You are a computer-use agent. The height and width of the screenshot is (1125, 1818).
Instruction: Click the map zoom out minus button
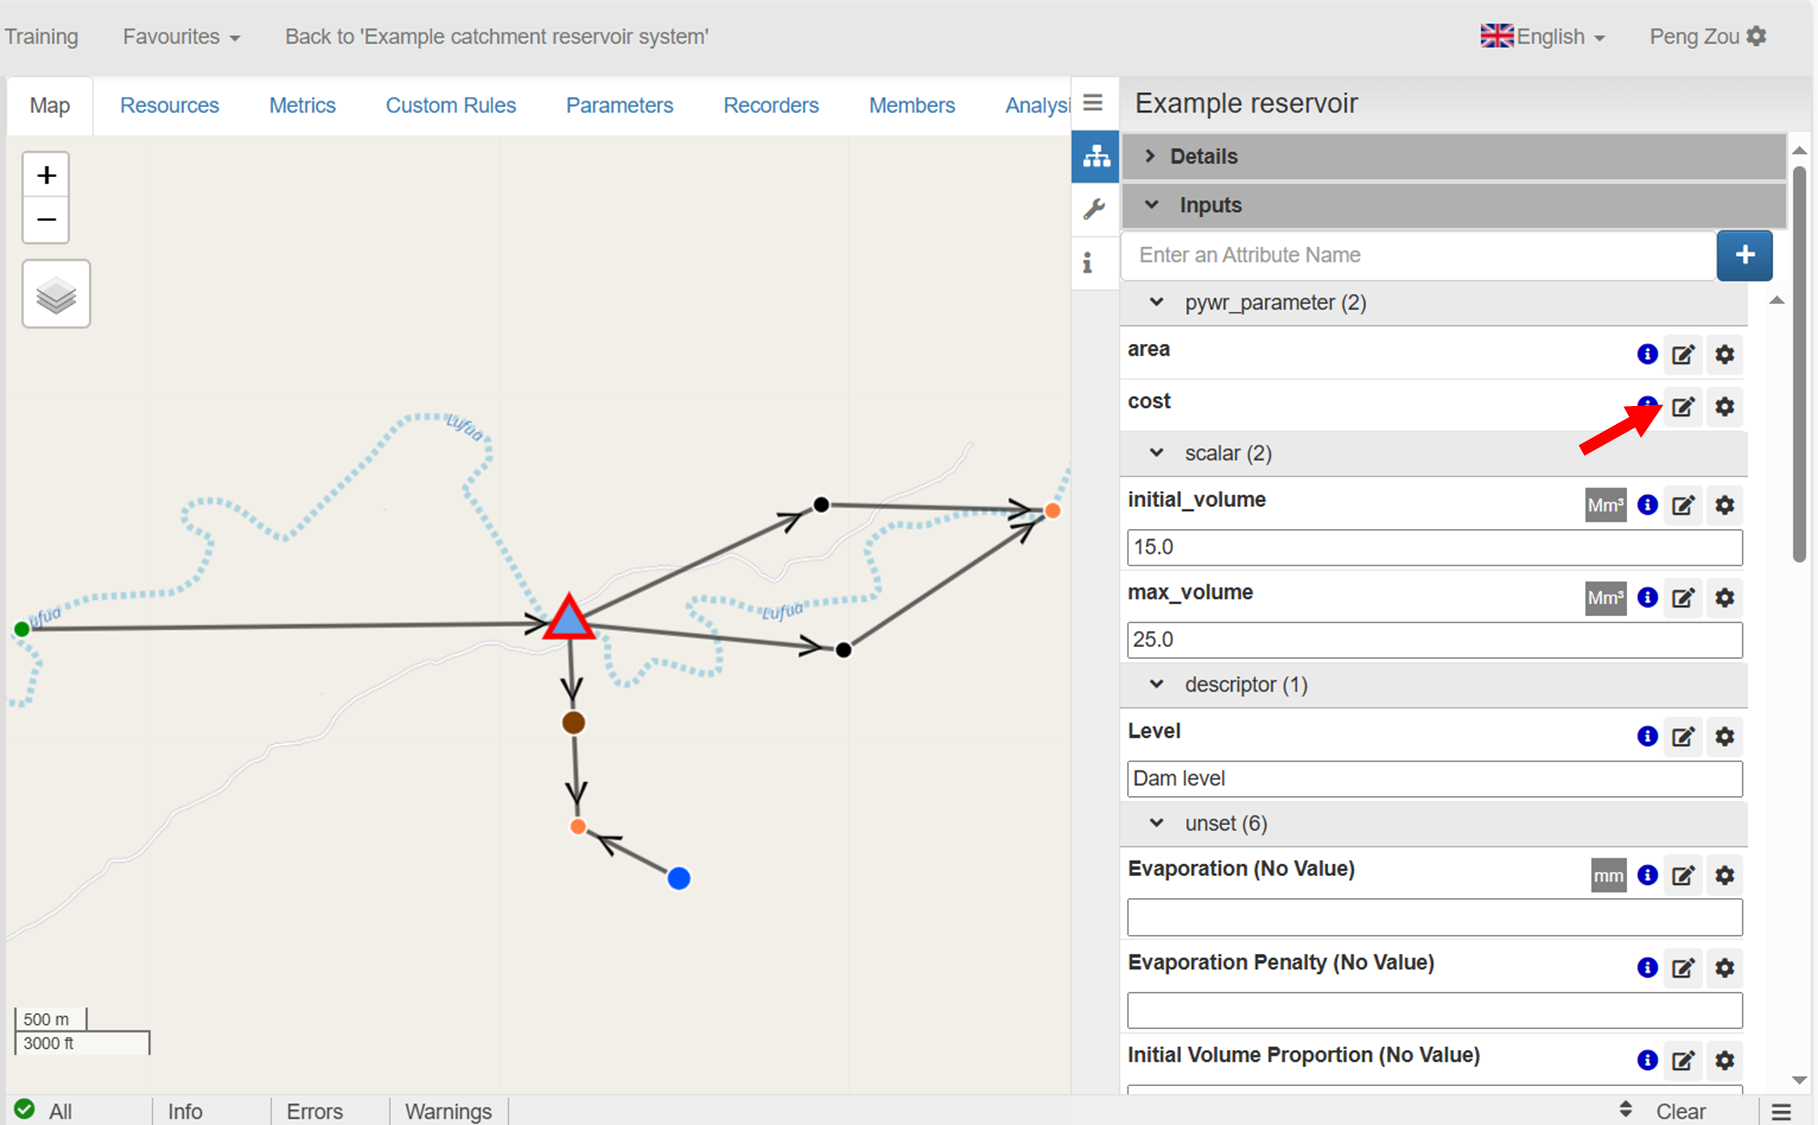coord(46,220)
